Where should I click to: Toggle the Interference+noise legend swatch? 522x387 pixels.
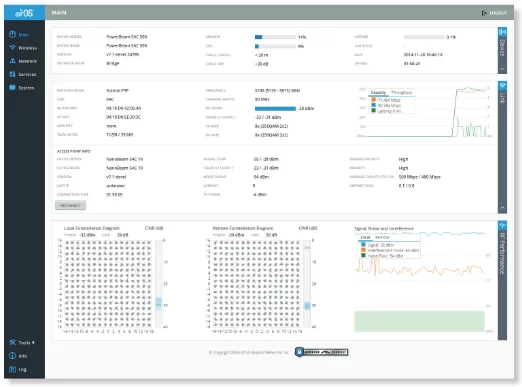click(x=363, y=250)
